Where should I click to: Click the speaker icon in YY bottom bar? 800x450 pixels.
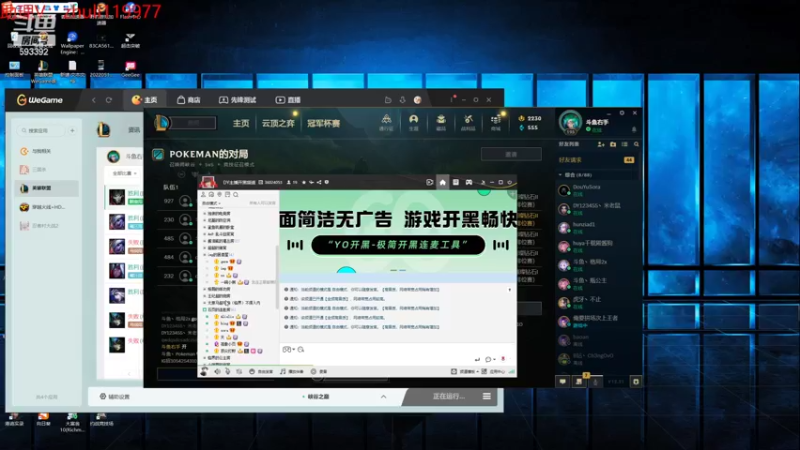(218, 371)
